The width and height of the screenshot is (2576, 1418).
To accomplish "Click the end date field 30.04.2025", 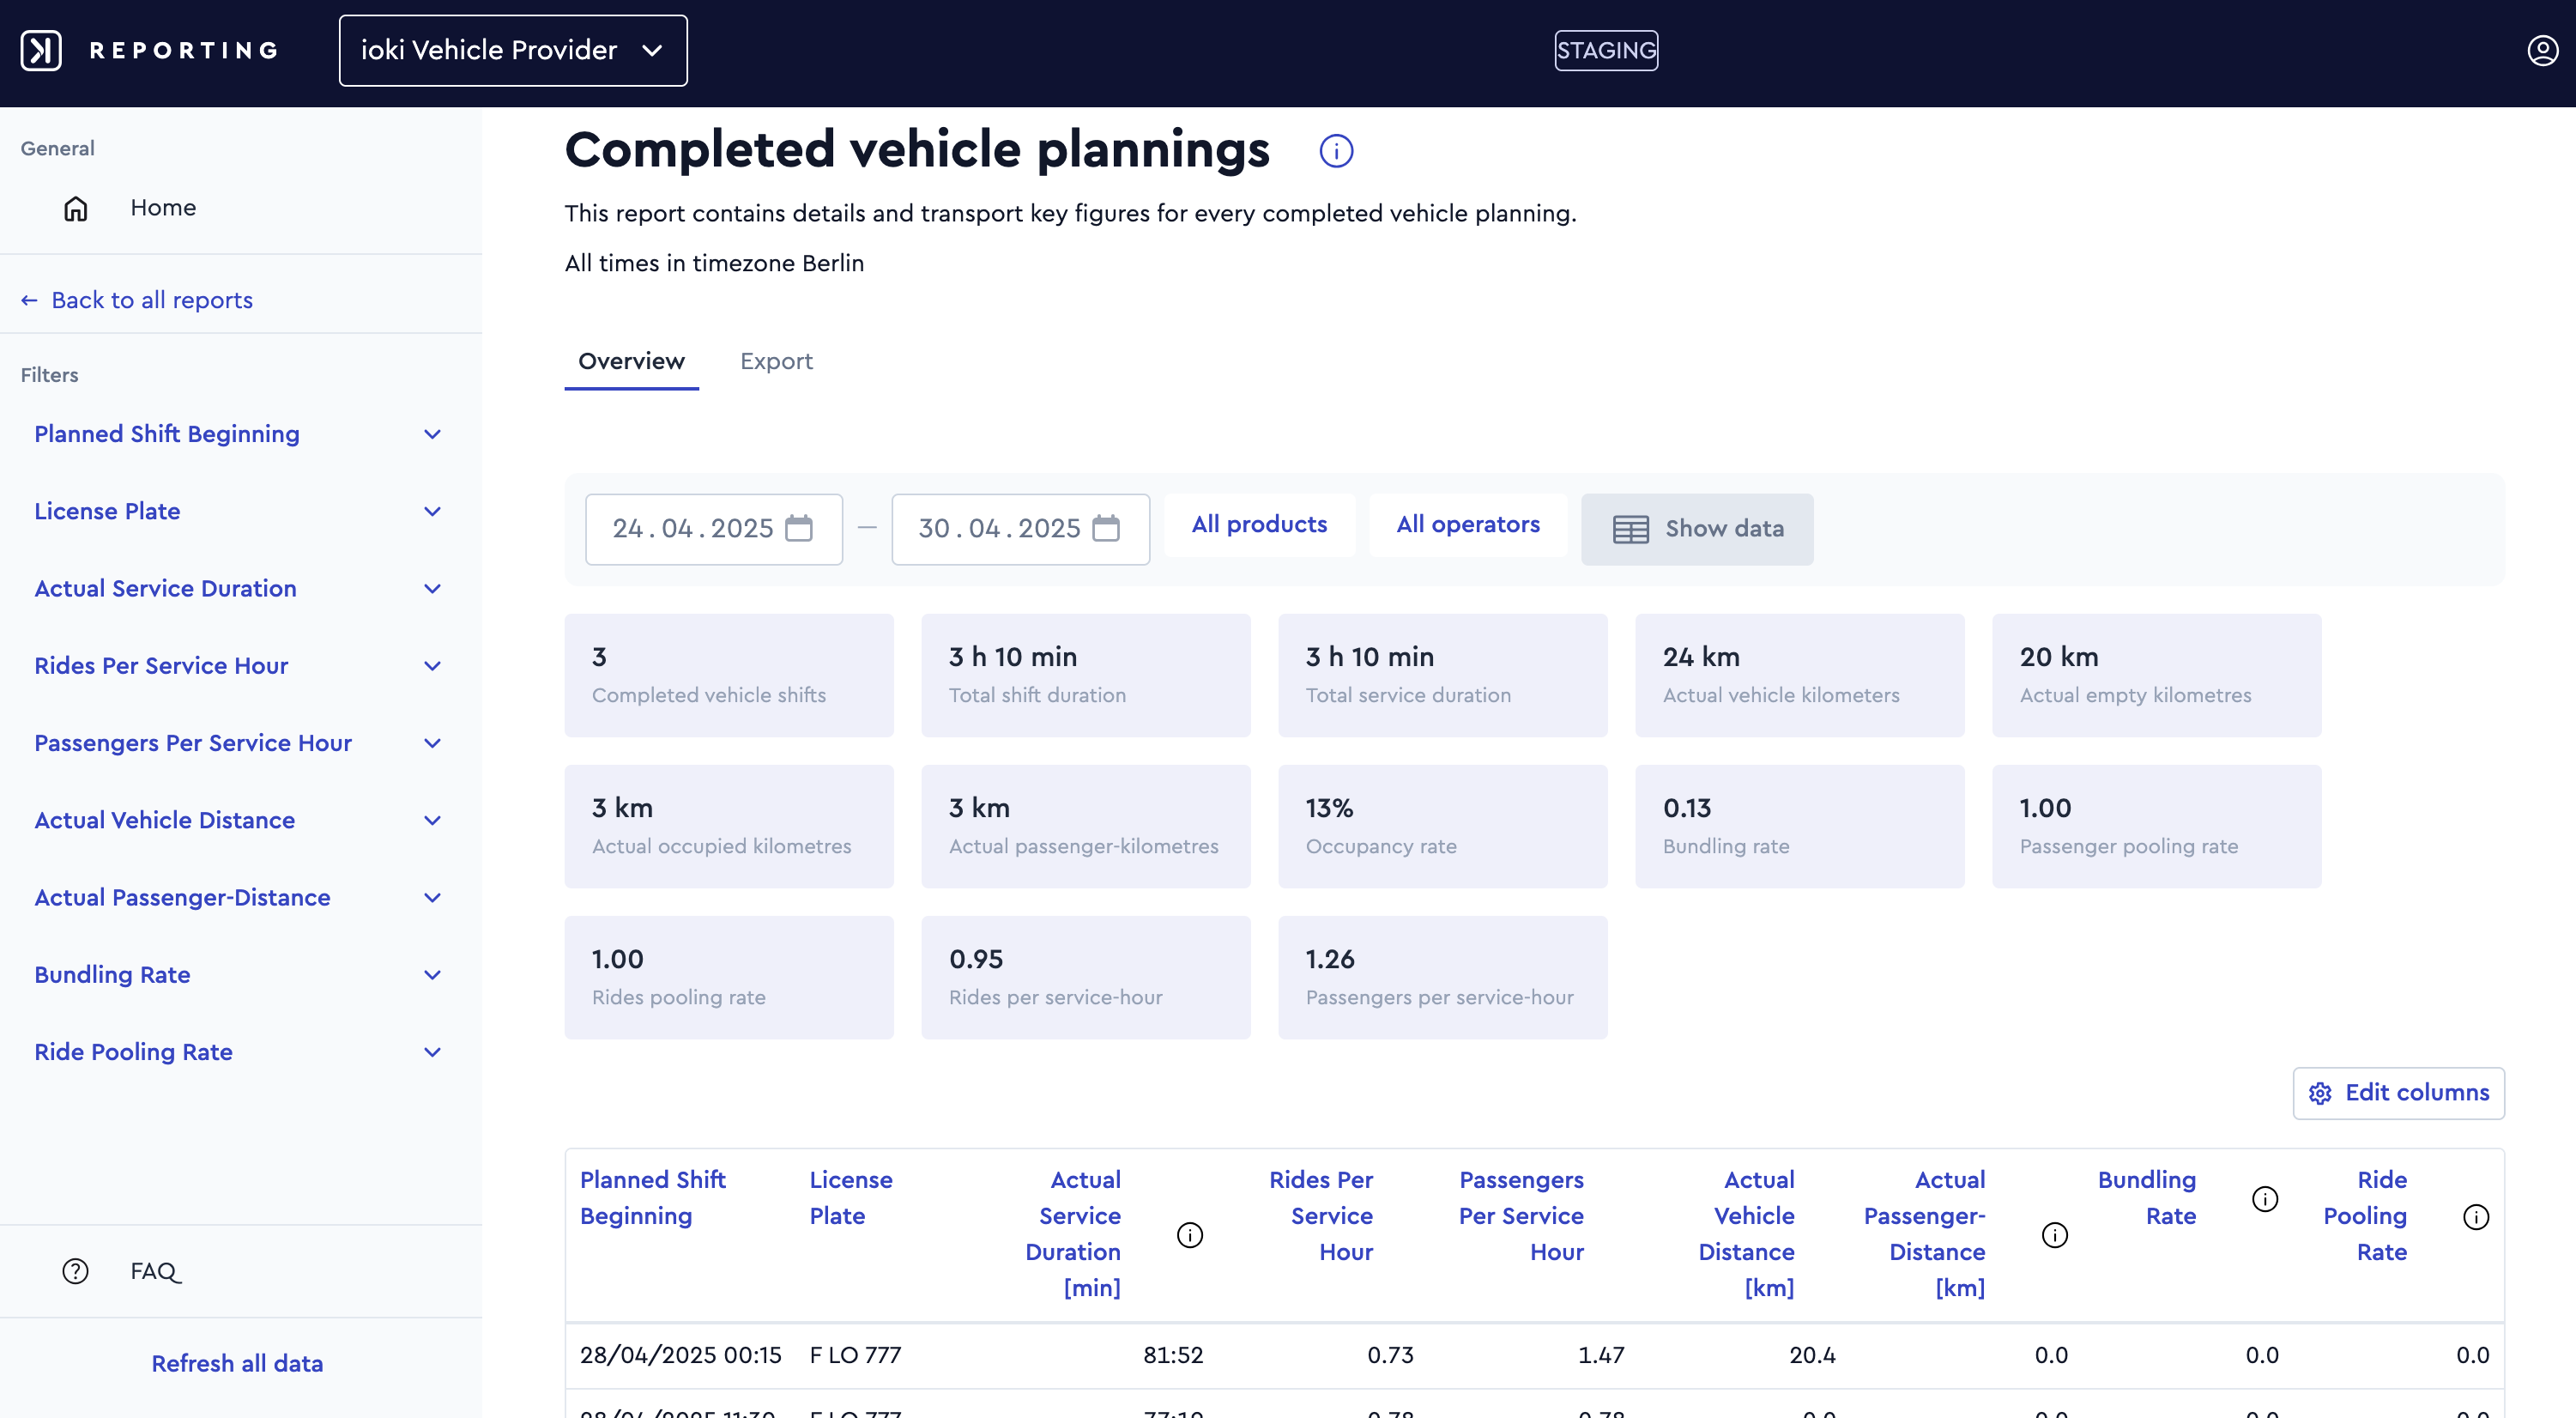I will coord(1021,529).
